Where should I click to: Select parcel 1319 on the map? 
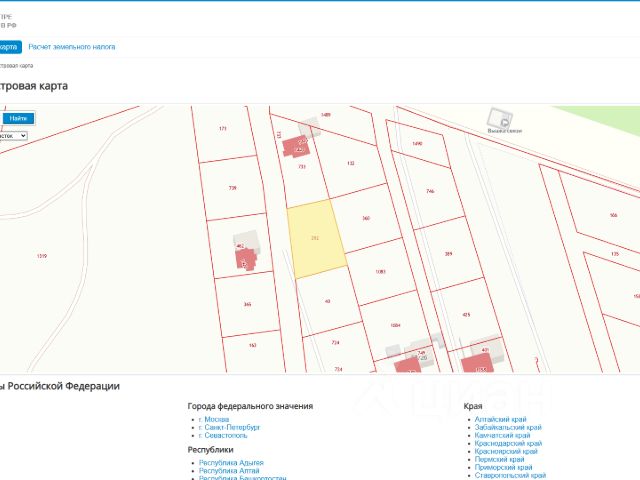click(x=42, y=256)
